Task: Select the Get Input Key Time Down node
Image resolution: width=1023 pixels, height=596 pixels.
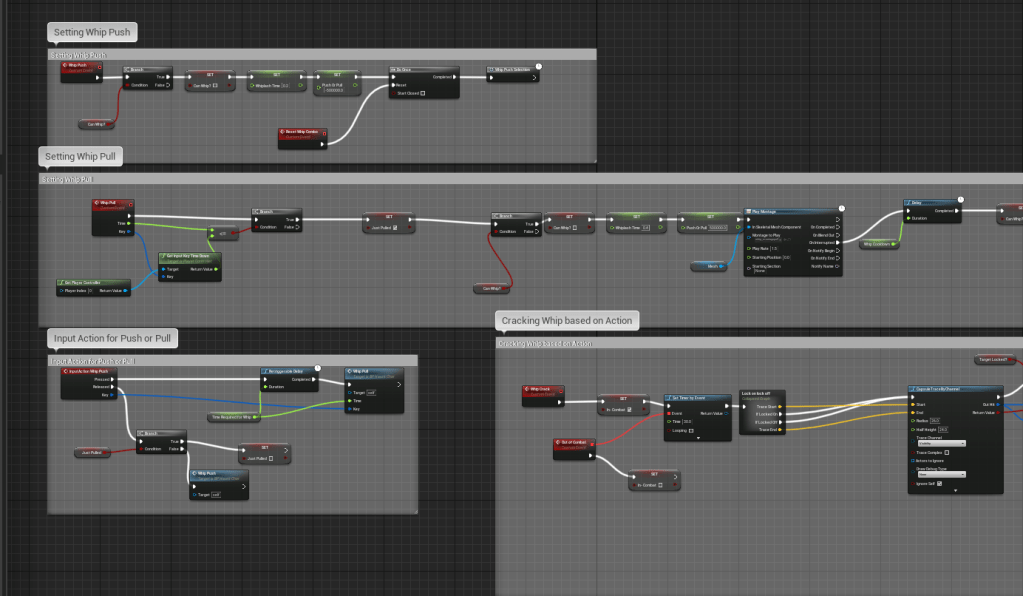Action: coord(188,256)
